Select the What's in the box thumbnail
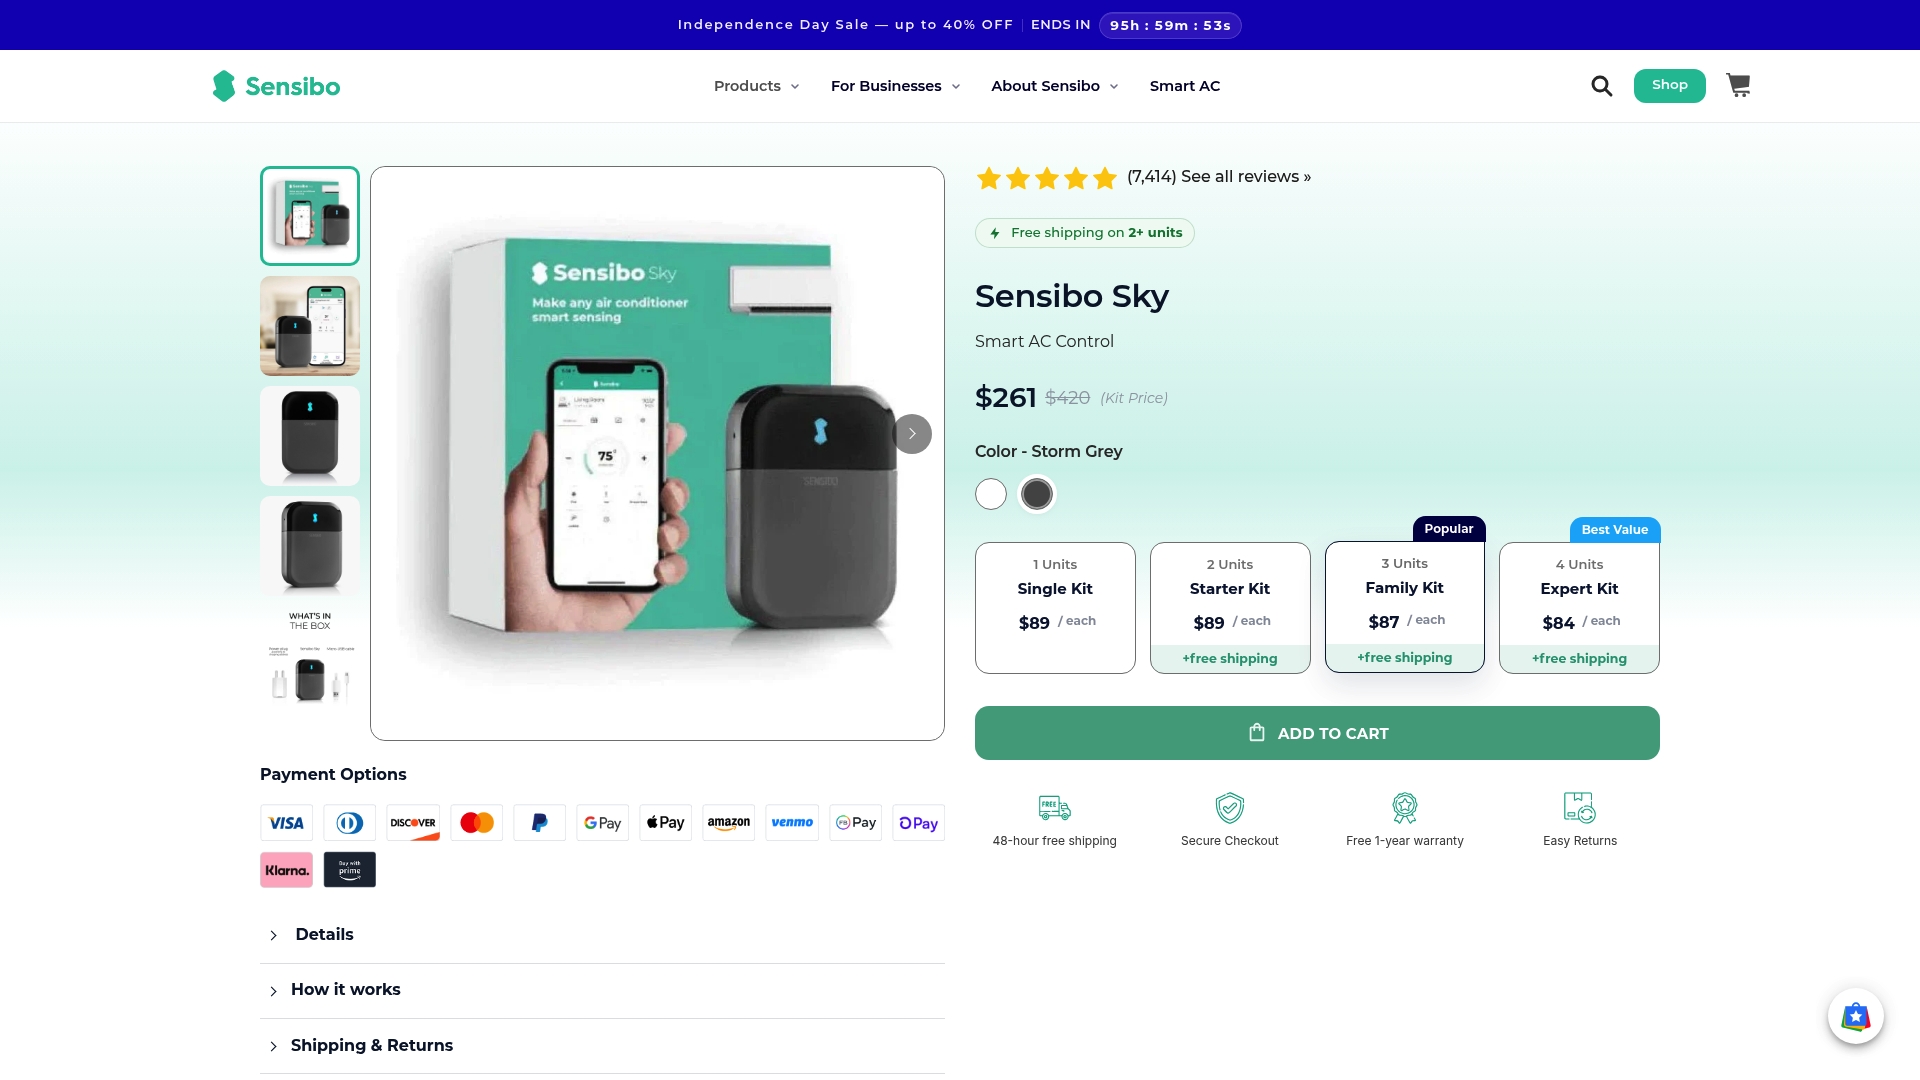The height and width of the screenshot is (1080, 1920). pos(310,656)
